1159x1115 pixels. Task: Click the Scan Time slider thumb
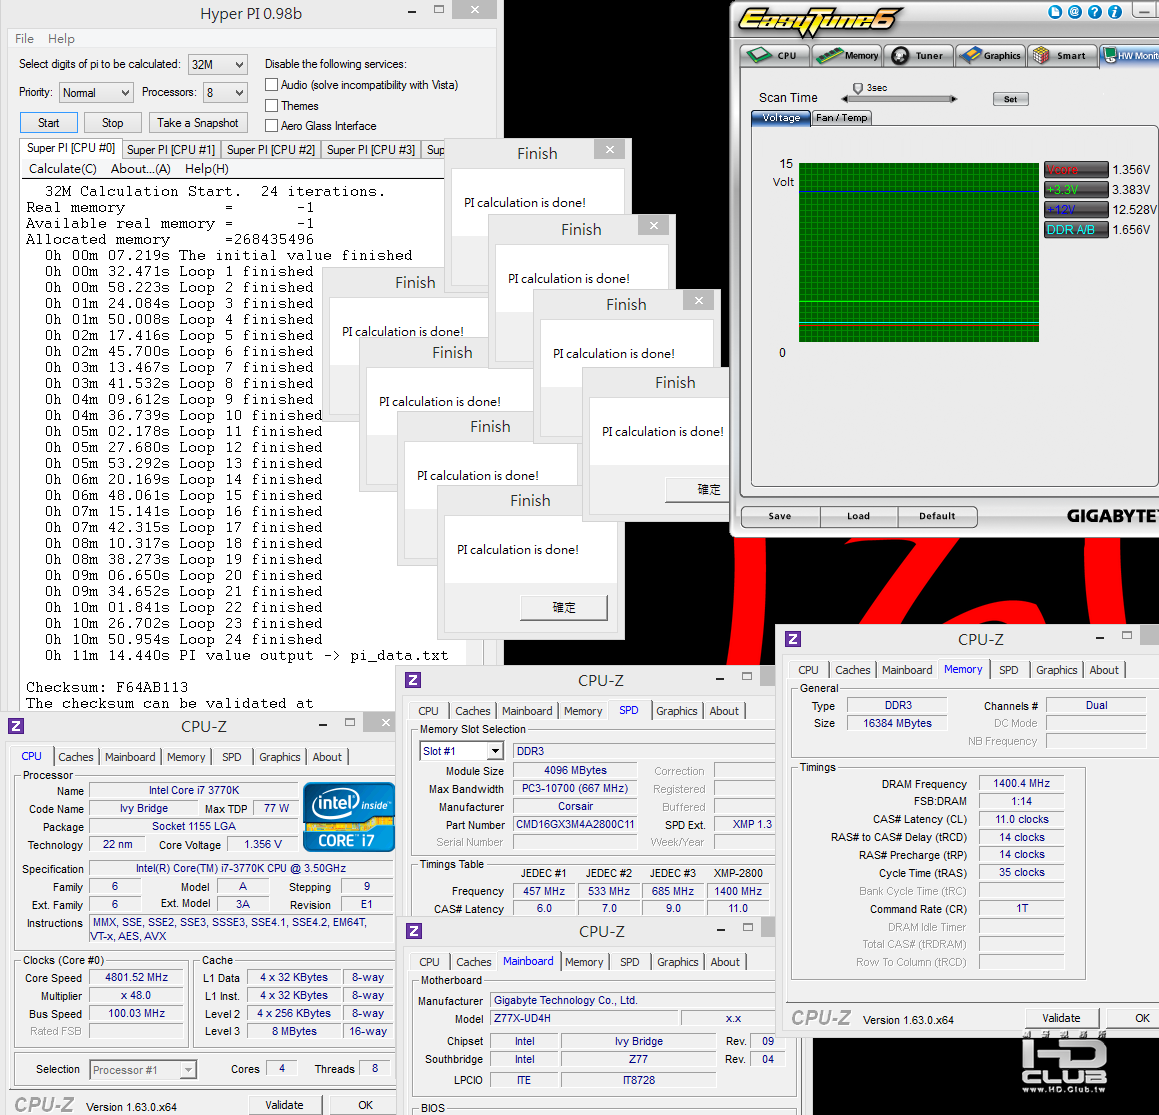[857, 89]
